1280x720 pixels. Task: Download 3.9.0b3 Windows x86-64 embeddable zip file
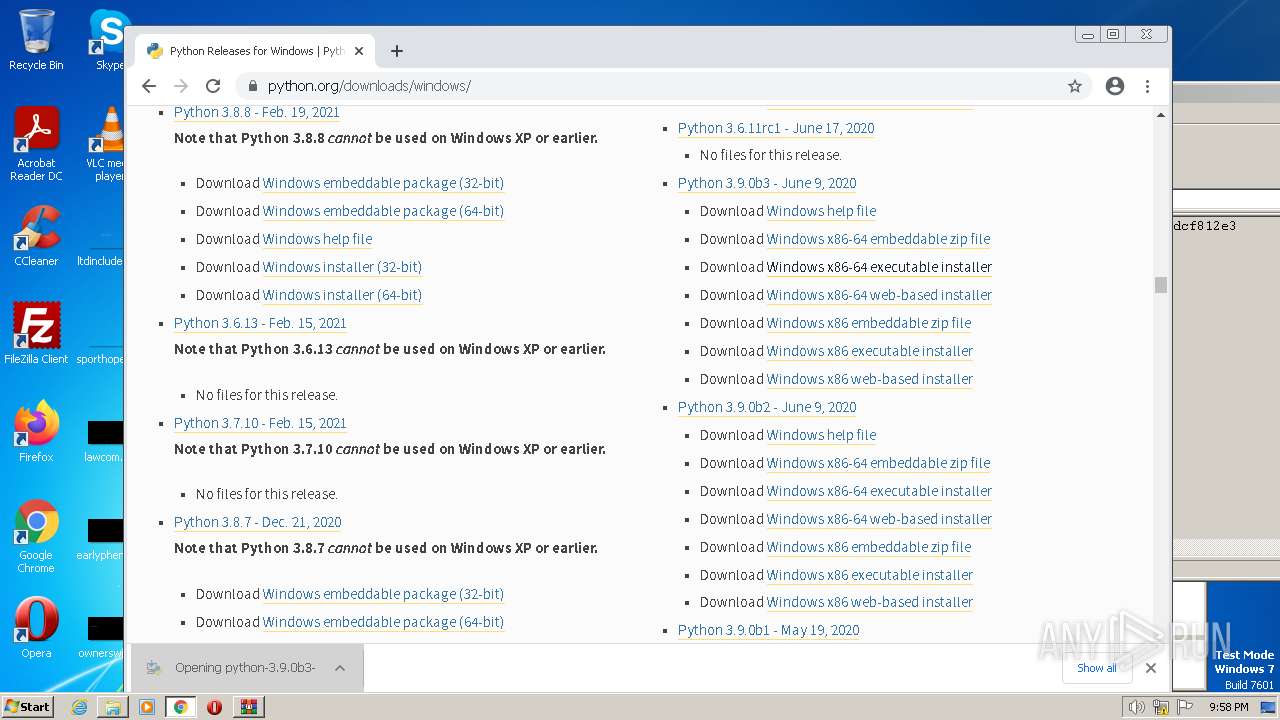pyautogui.click(x=878, y=239)
